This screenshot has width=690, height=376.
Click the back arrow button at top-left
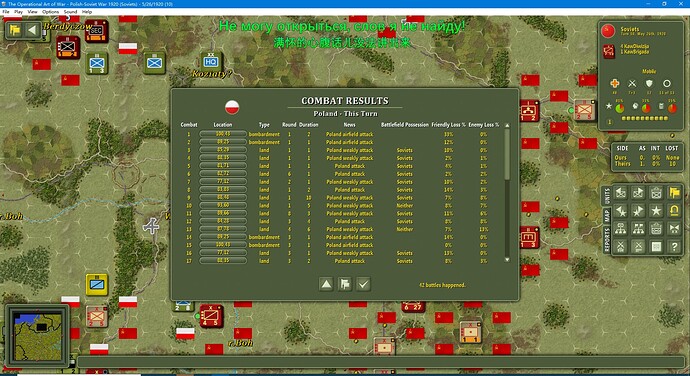tap(32, 30)
